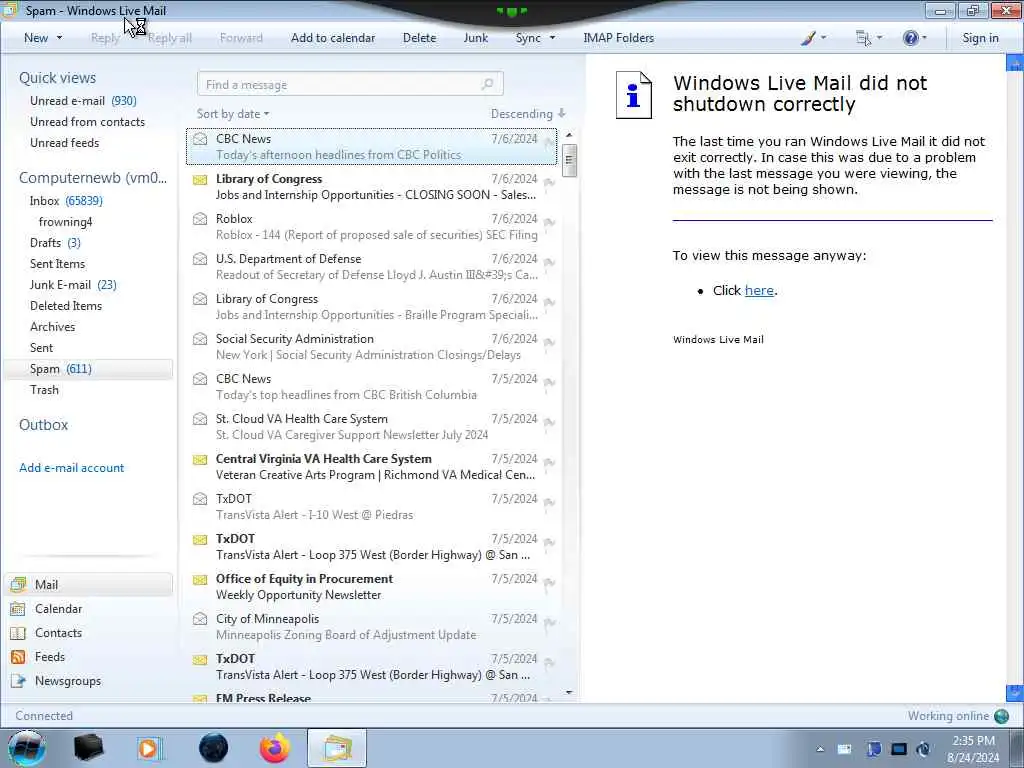This screenshot has width=1024, height=768.
Task: Click Sign in button
Action: pos(980,38)
